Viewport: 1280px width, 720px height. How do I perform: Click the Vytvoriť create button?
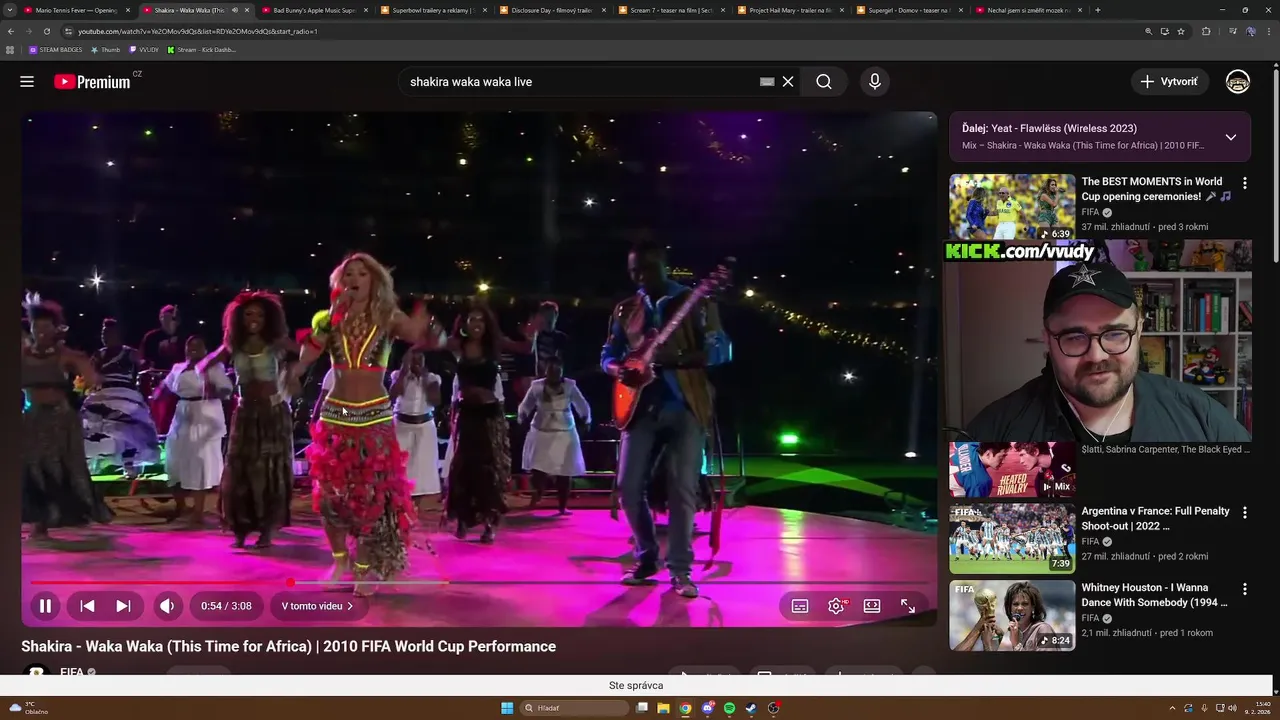[x=1170, y=82]
